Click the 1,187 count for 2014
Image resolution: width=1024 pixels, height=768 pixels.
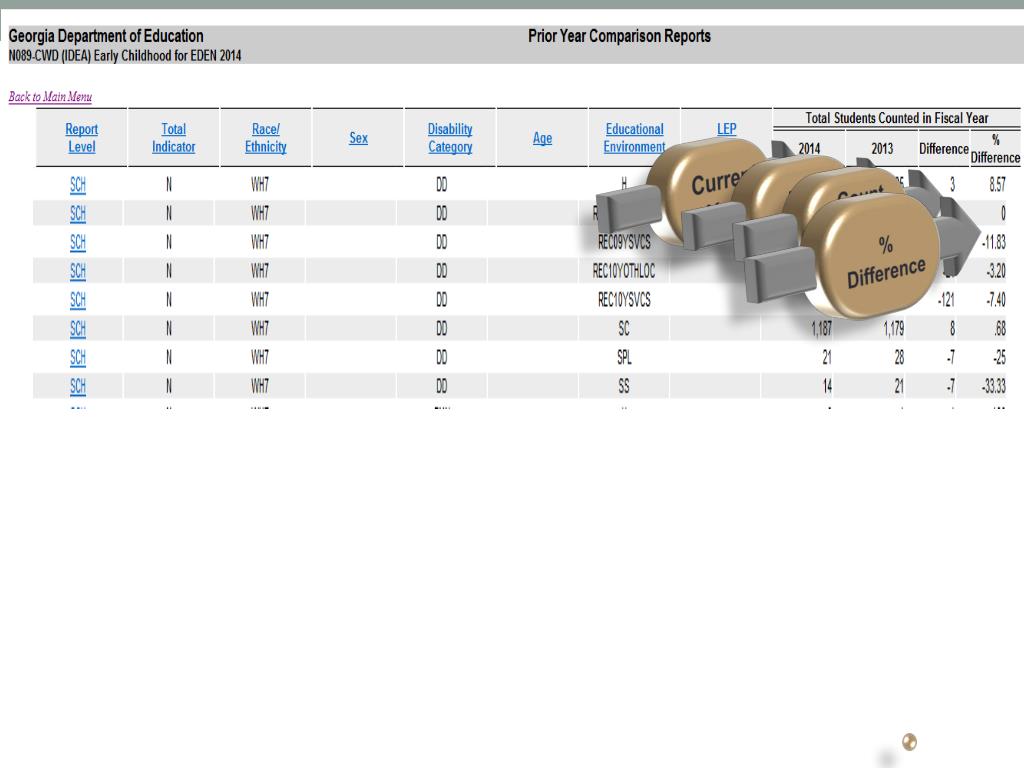[822, 328]
